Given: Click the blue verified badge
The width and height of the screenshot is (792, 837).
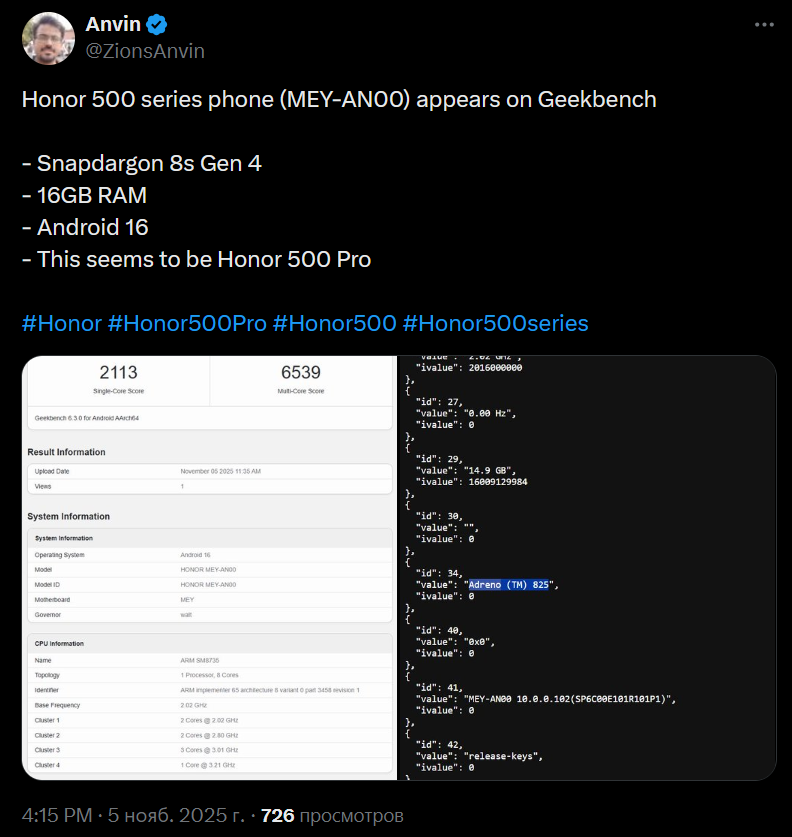Looking at the screenshot, I should [x=155, y=24].
